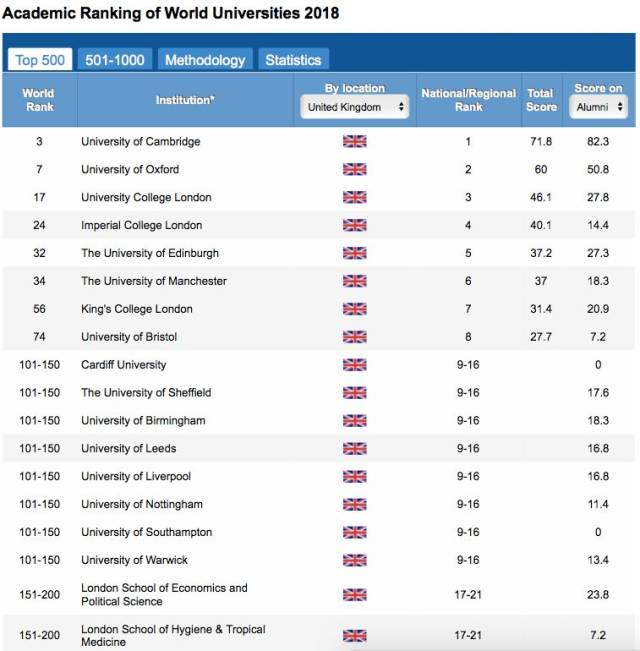
Task: Click the flag in the Nottingham row
Action: pyautogui.click(x=355, y=504)
